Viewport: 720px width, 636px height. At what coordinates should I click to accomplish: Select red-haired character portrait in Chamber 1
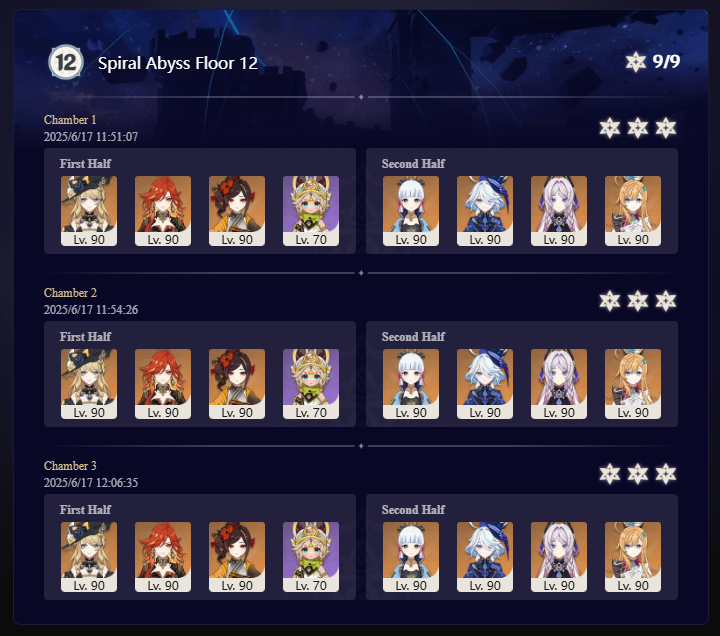point(163,211)
